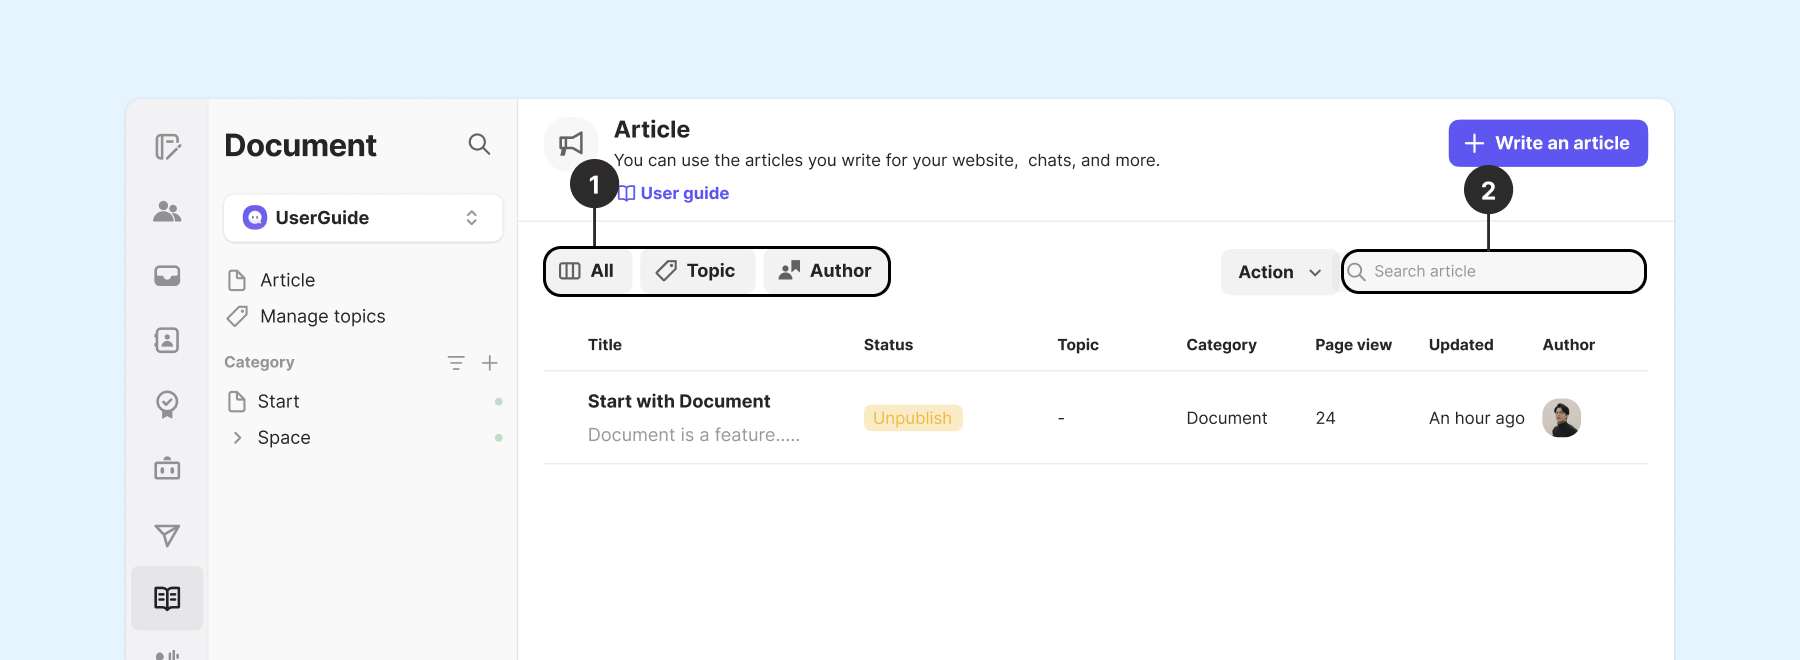The image size is (1800, 660).
Task: Click the filter lines icon next to Category
Action: tap(456, 363)
